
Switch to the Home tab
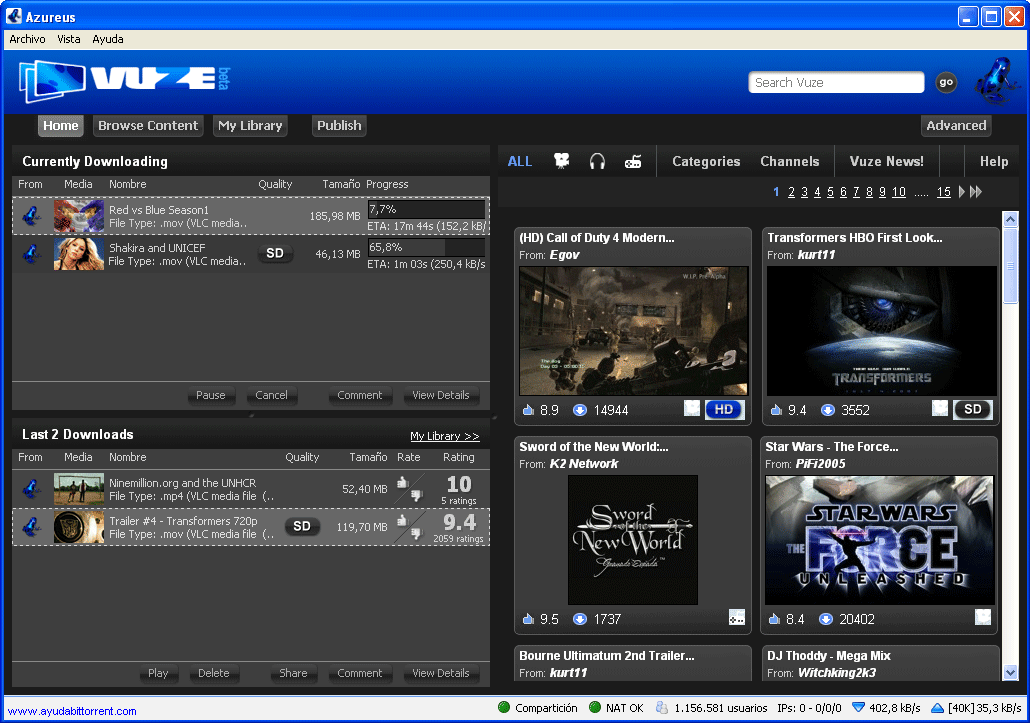coord(60,125)
